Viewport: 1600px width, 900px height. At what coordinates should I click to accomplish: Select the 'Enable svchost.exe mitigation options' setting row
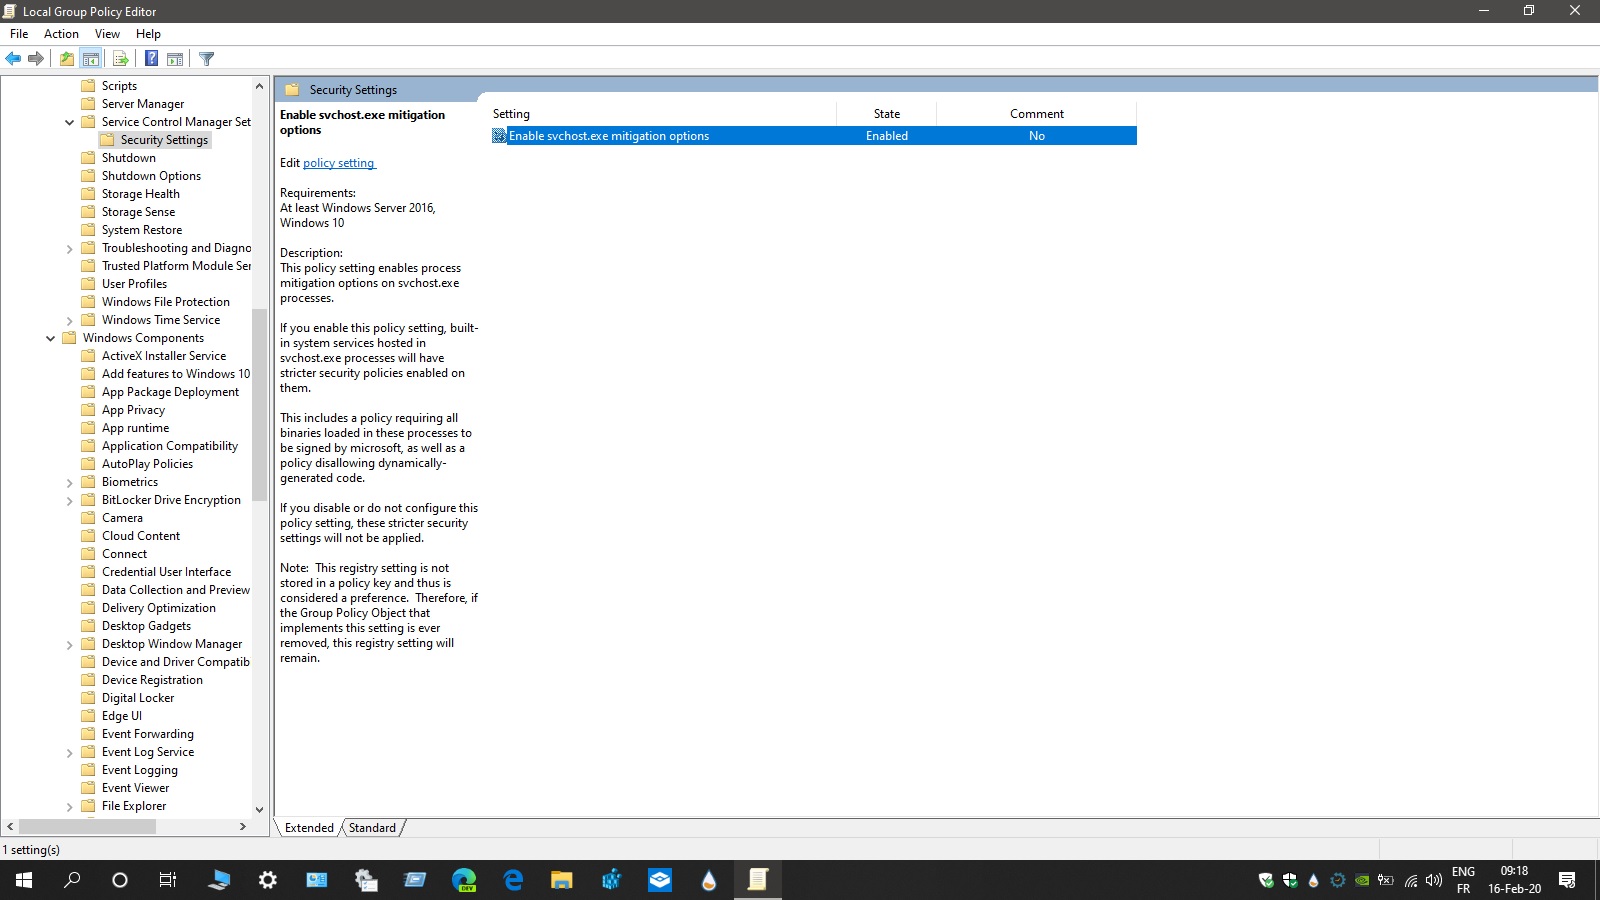click(x=813, y=136)
